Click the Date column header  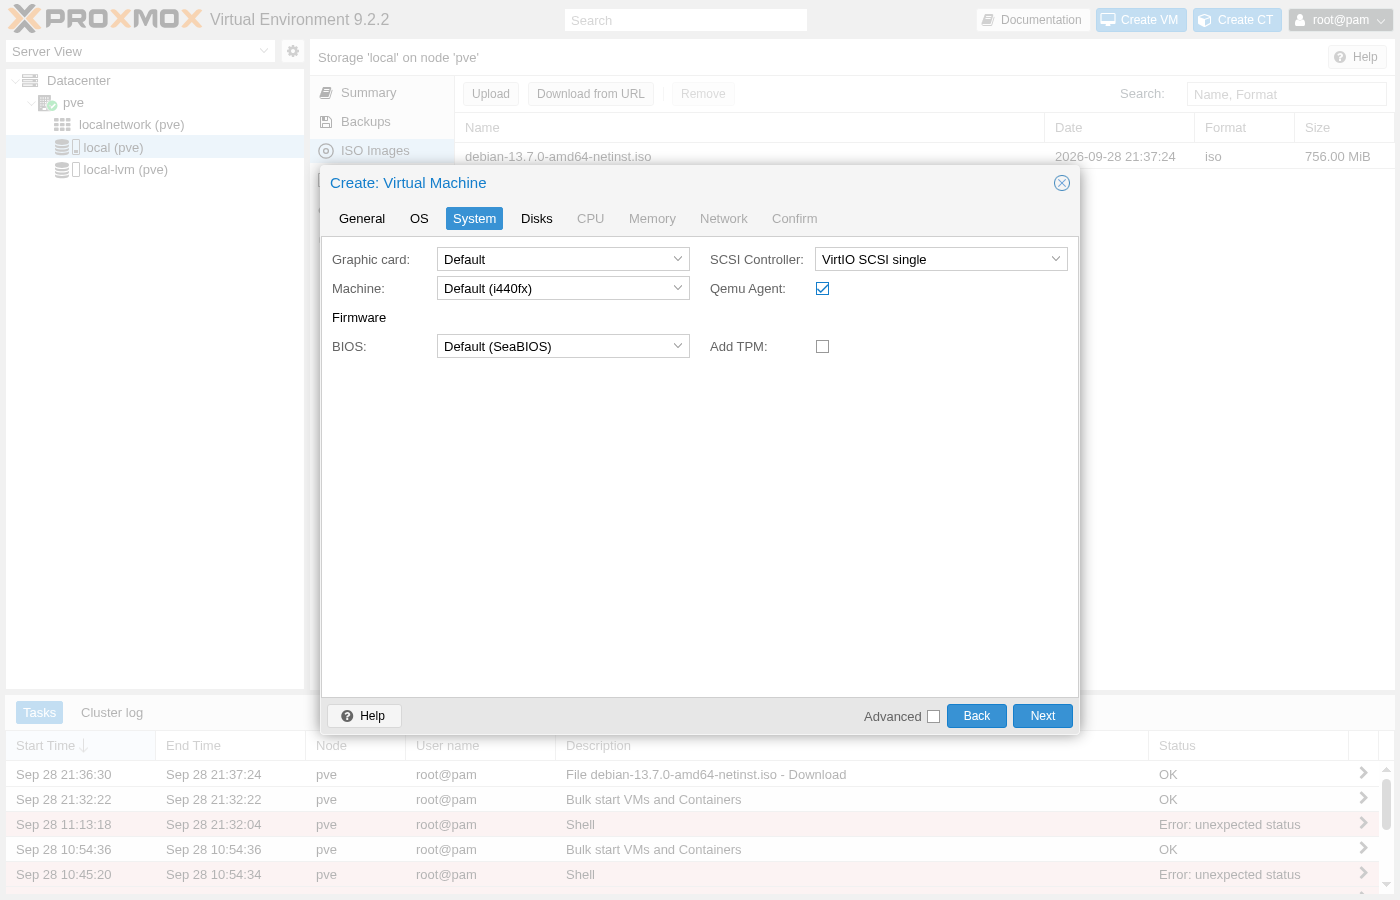[1119, 128]
